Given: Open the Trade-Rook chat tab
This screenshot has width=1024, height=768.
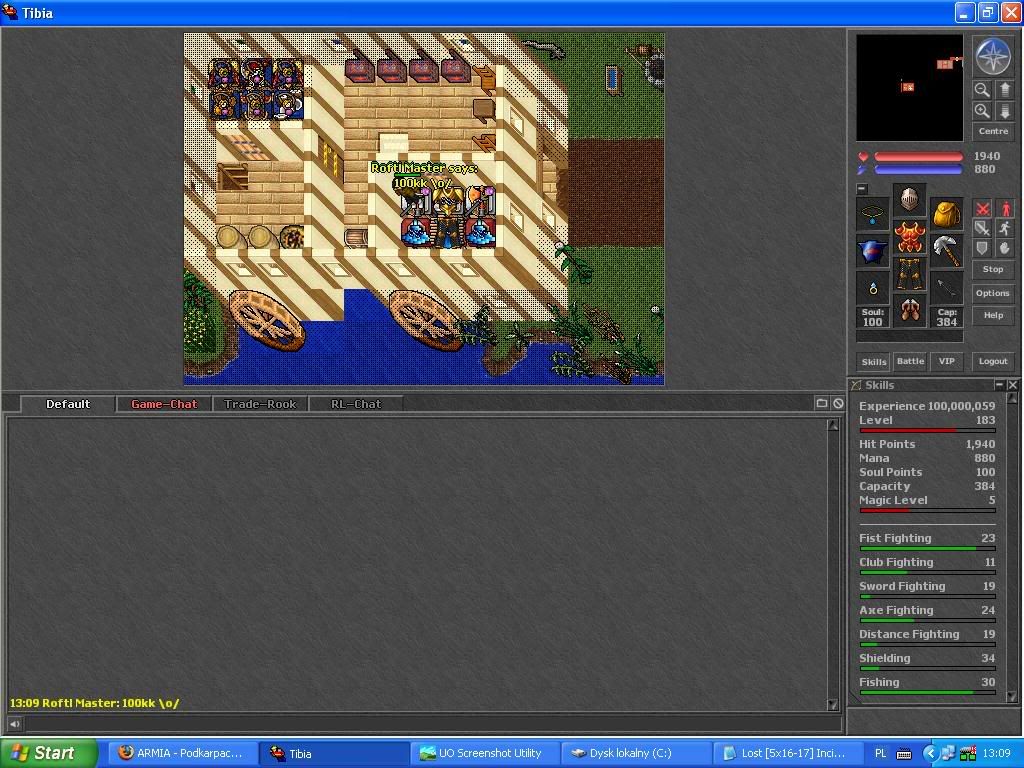Looking at the screenshot, I should (260, 404).
